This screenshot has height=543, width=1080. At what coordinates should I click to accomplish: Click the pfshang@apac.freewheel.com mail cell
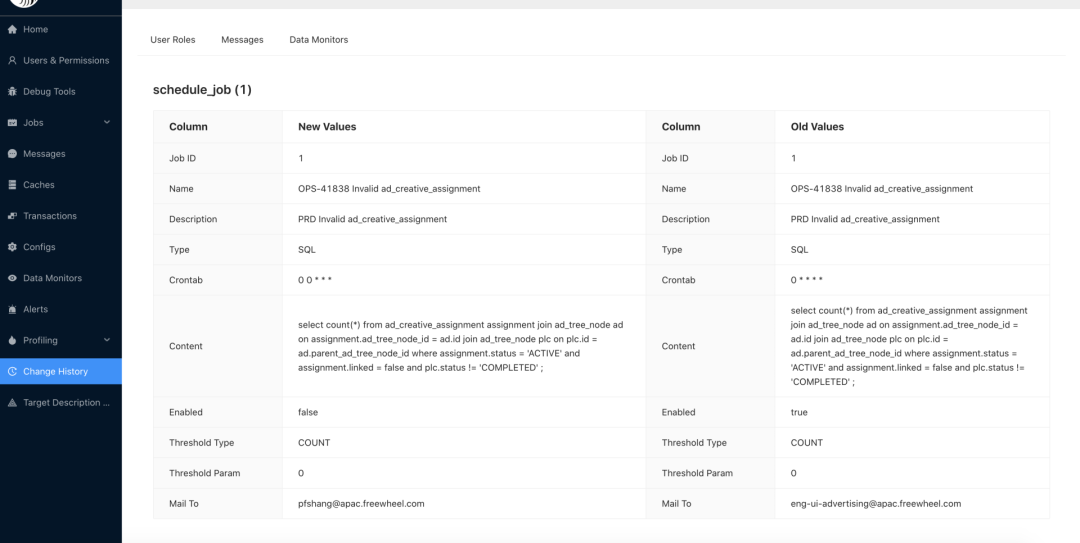464,504
